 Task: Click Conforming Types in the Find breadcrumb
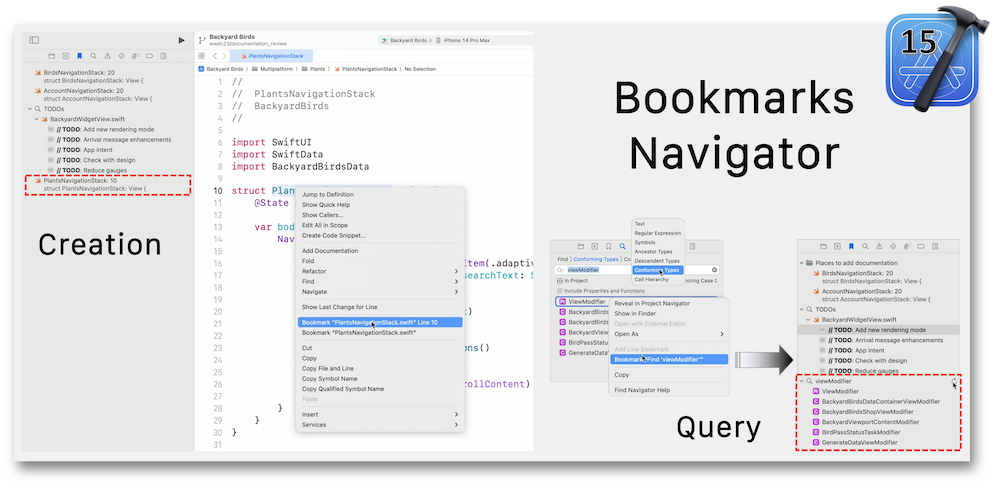596,259
